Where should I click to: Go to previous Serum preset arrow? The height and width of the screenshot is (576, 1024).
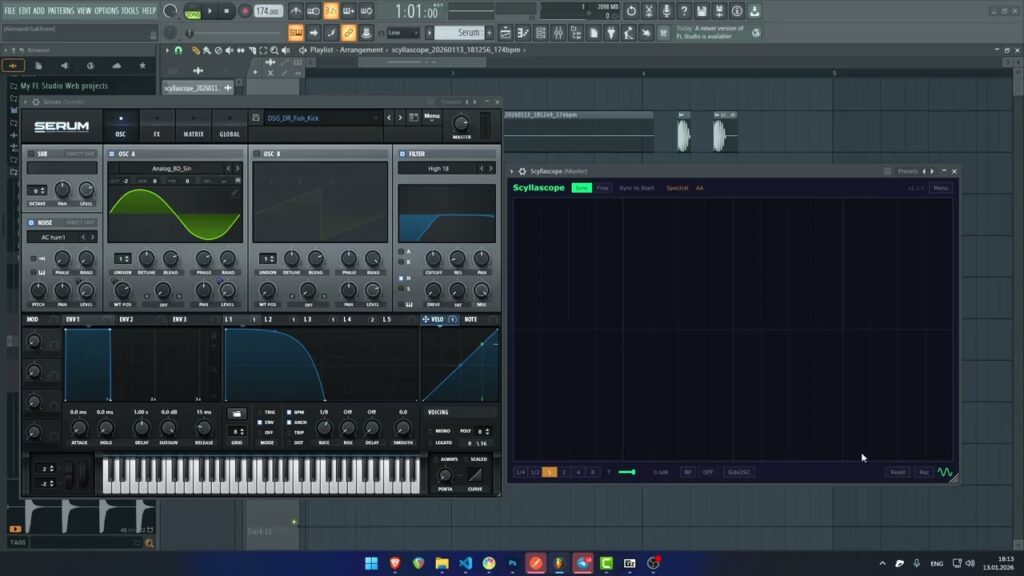389,118
